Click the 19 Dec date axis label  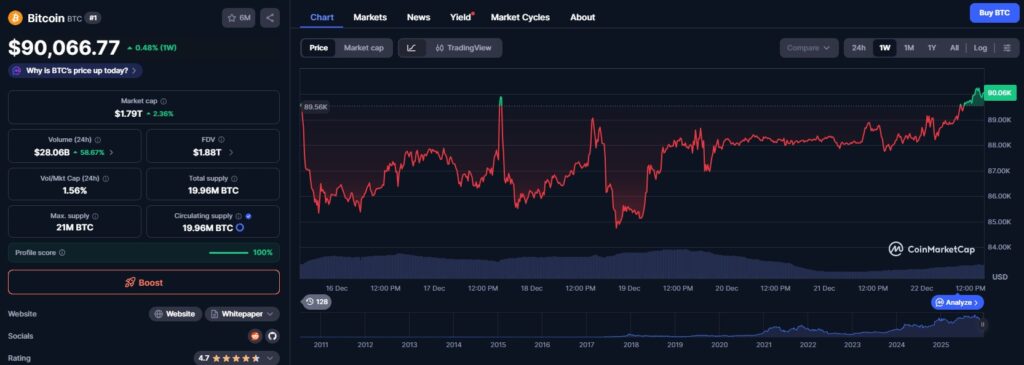pyautogui.click(x=630, y=288)
